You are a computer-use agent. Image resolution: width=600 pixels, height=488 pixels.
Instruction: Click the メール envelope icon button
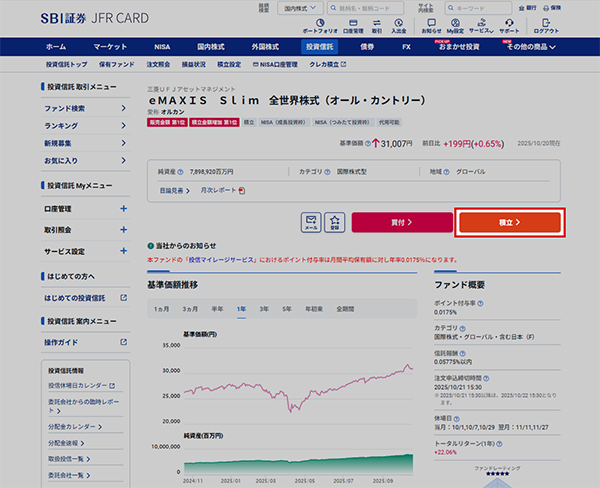tap(311, 222)
